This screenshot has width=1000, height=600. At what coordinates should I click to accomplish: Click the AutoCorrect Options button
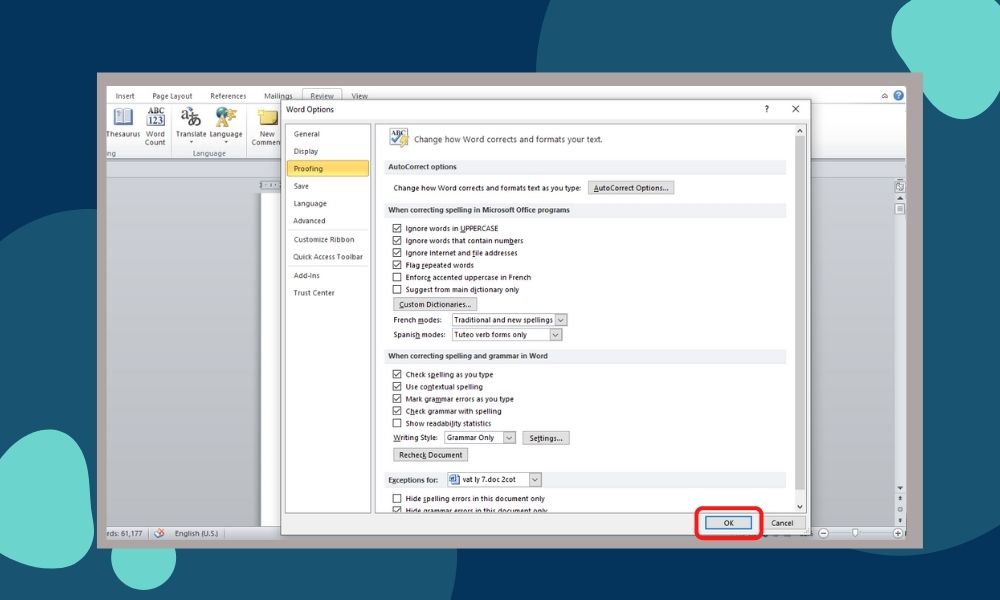coord(631,188)
